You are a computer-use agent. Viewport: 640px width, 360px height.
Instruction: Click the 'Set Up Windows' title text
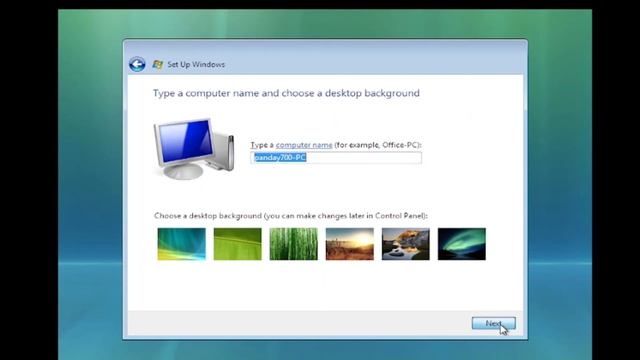click(196, 64)
